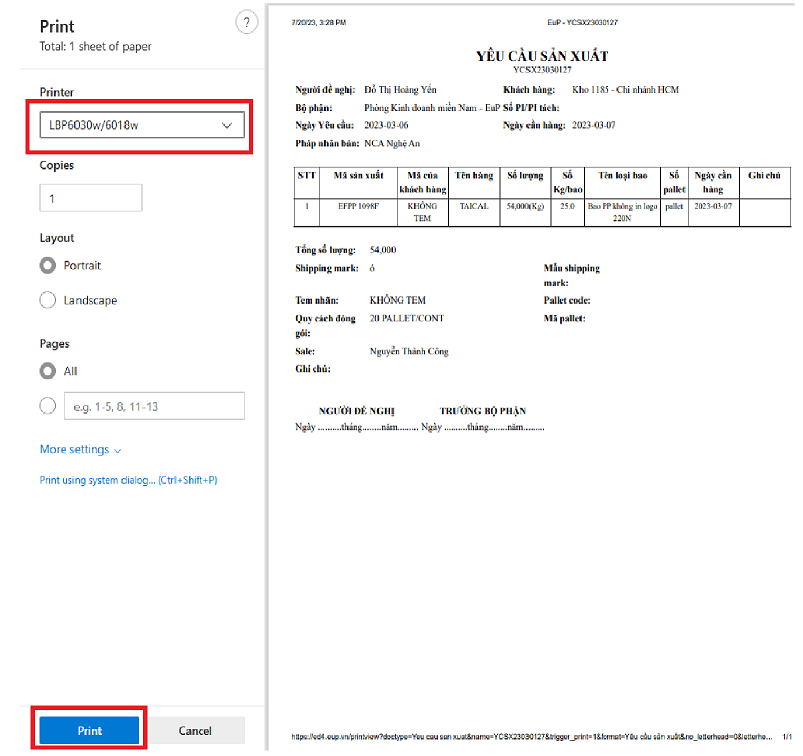Click the help question mark icon
The height and width of the screenshot is (756, 803).
click(x=245, y=24)
